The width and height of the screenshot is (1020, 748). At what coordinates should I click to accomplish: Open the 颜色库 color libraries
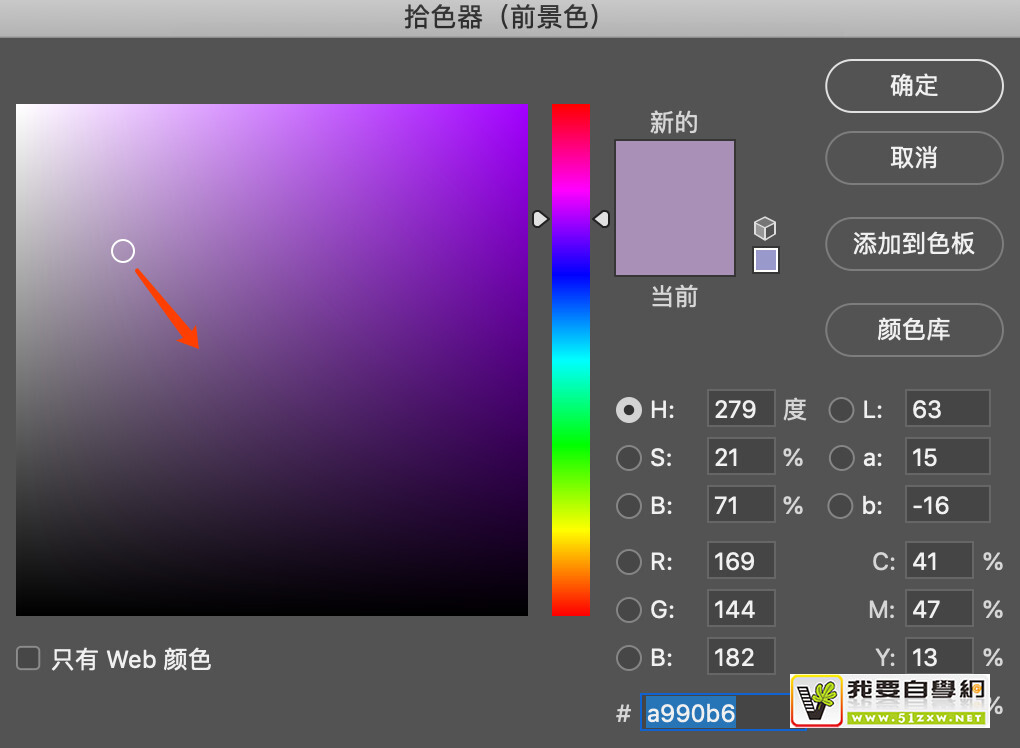914,330
